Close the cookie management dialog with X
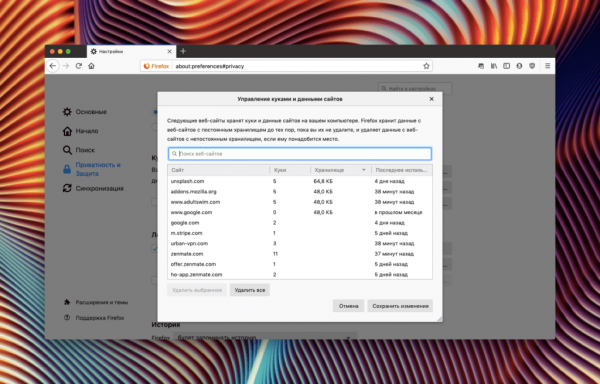The image size is (600, 384). click(432, 99)
